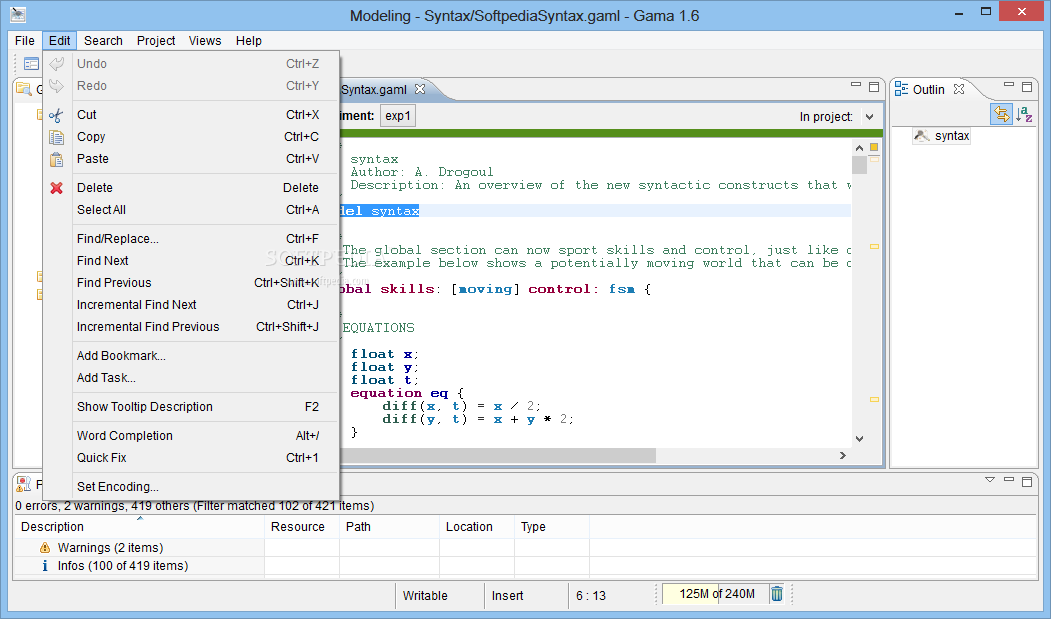Choose Incremental Find Next
This screenshot has height=619, width=1051.
[x=192, y=305]
